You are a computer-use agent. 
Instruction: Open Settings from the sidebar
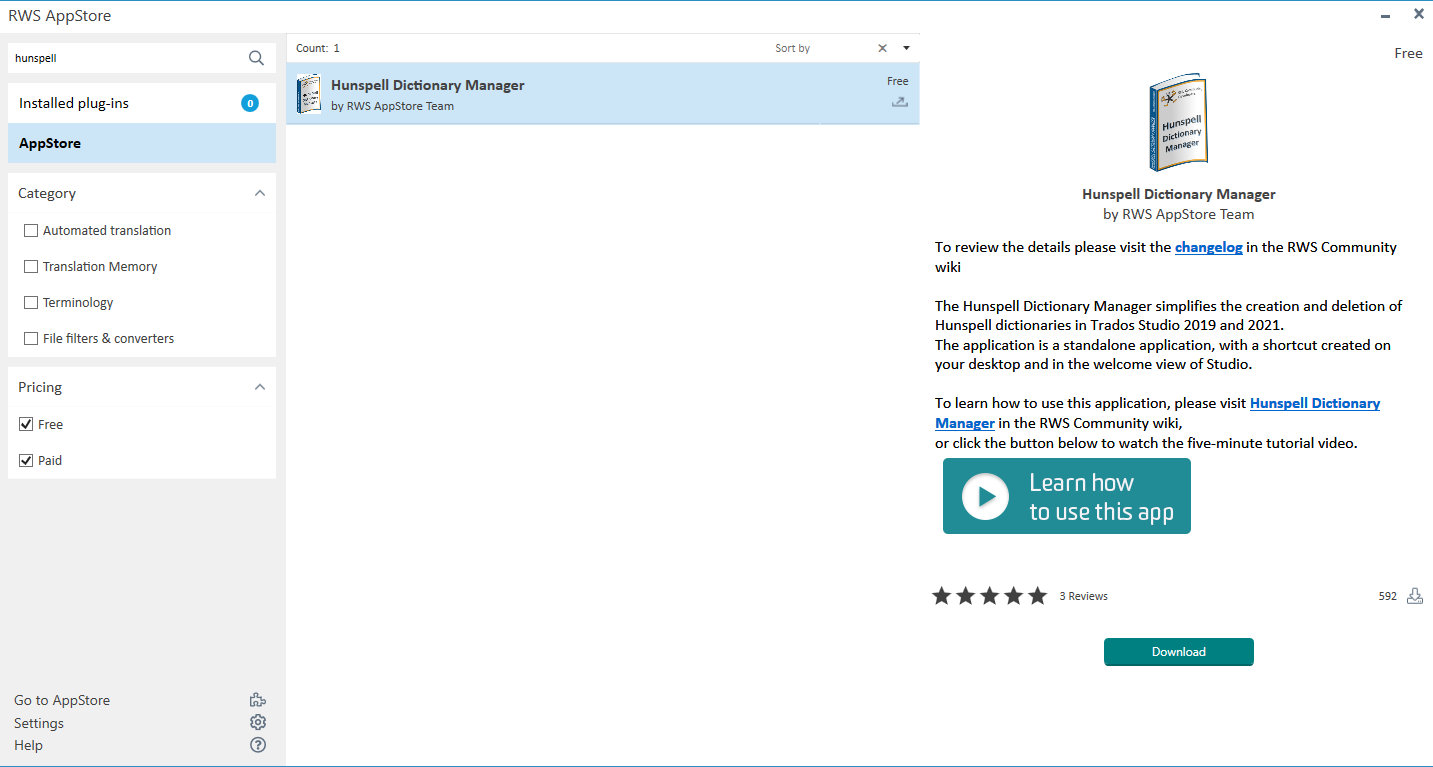(39, 723)
